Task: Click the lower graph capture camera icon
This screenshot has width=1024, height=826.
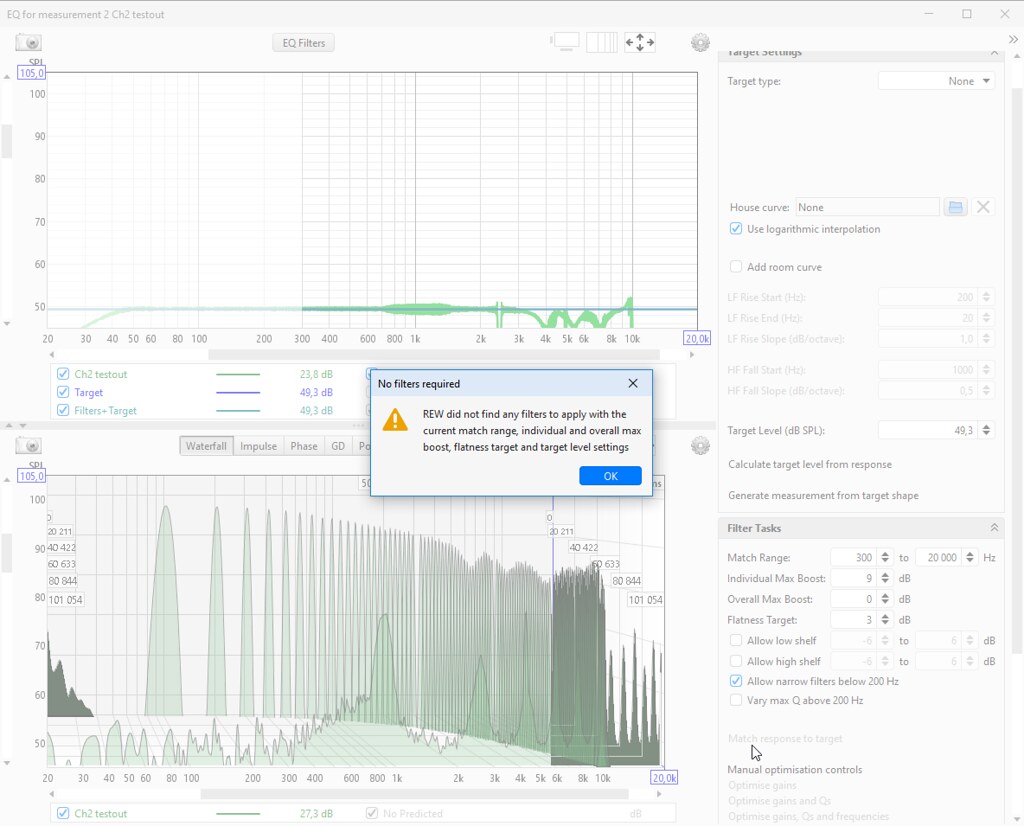Action: coord(29,446)
